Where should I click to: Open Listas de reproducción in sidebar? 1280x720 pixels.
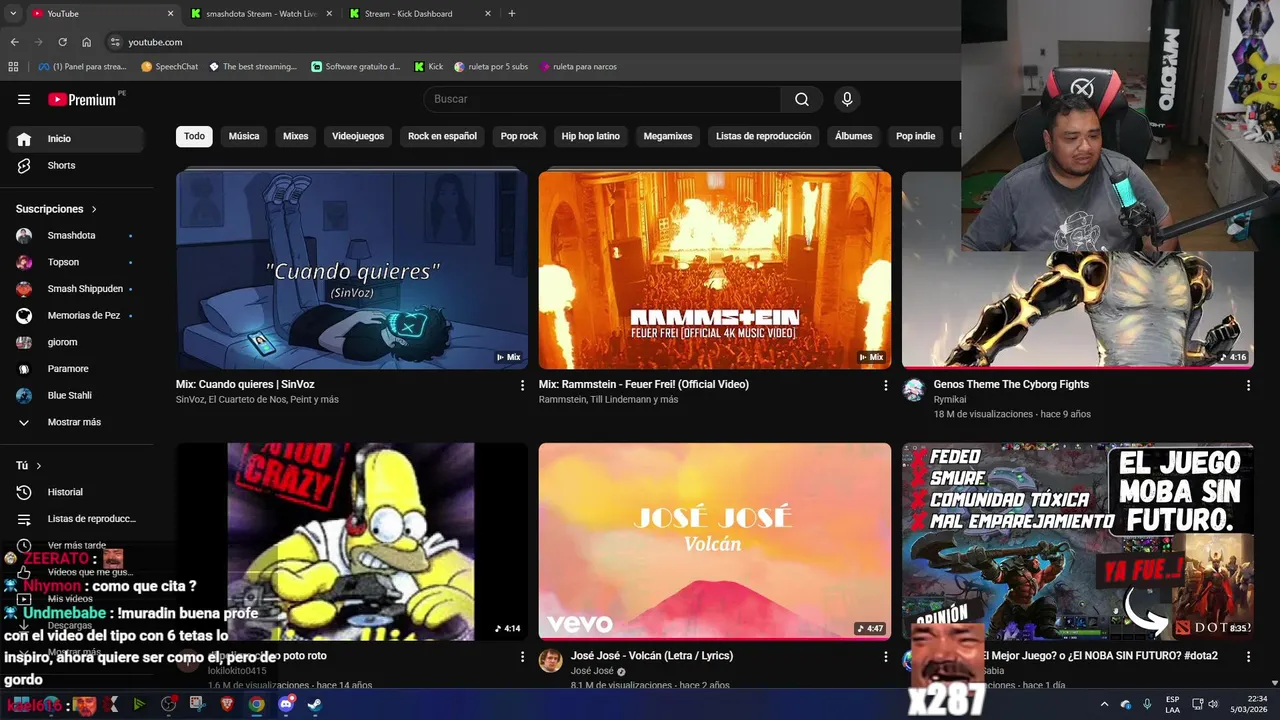click(76, 519)
